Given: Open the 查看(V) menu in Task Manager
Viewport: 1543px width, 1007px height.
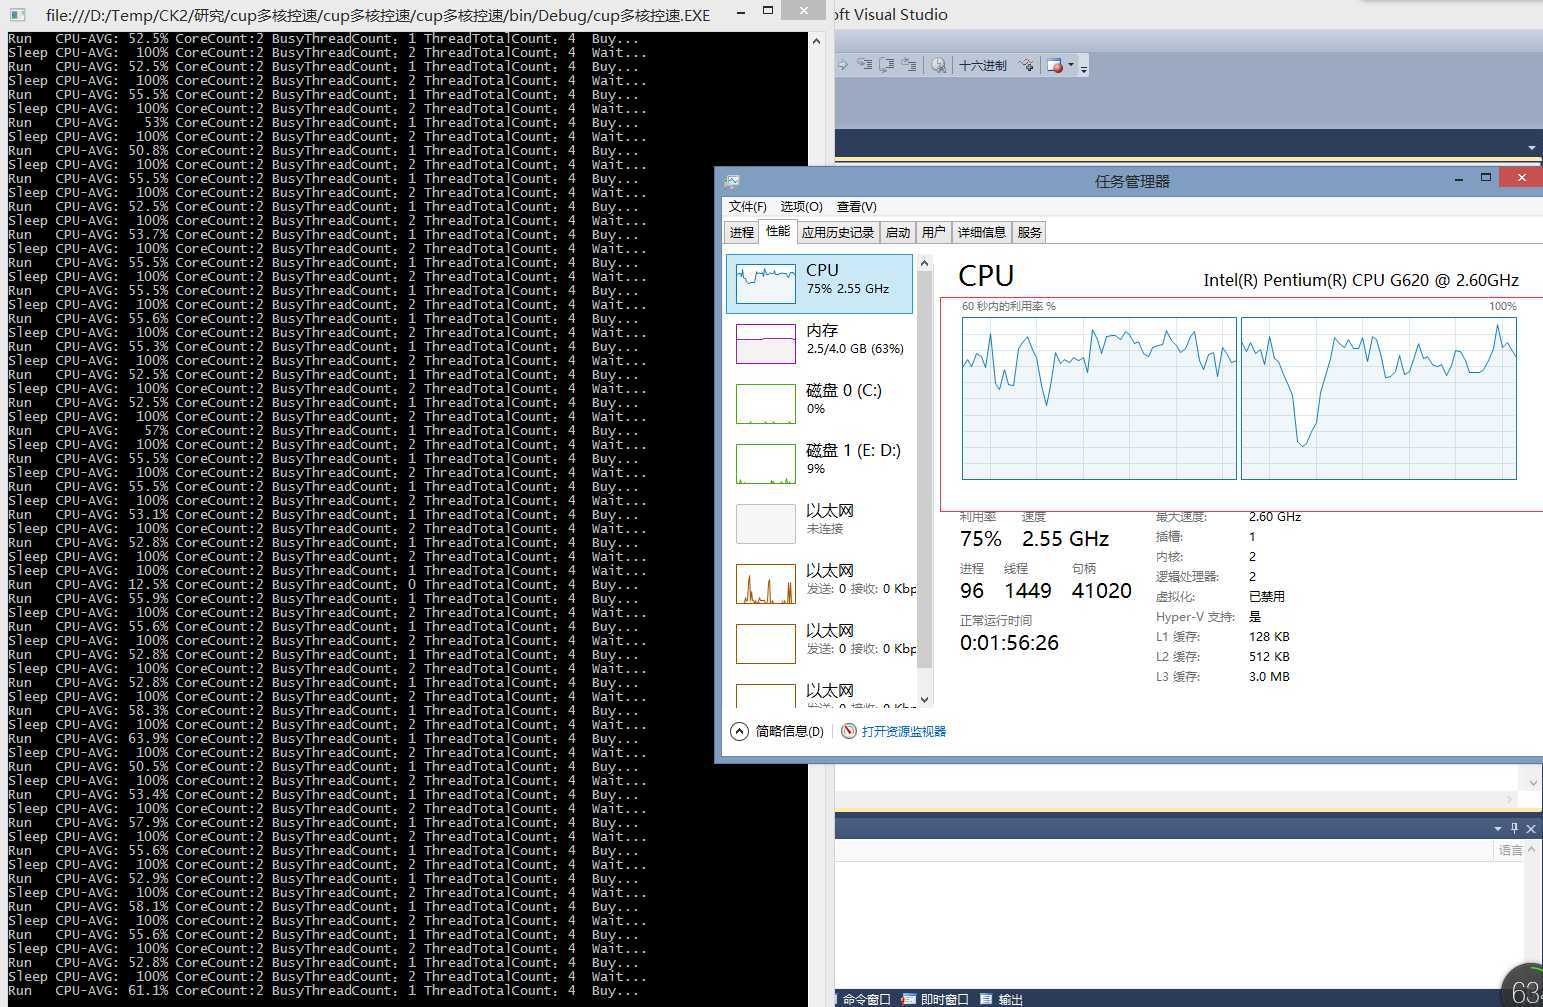Looking at the screenshot, I should tap(856, 206).
